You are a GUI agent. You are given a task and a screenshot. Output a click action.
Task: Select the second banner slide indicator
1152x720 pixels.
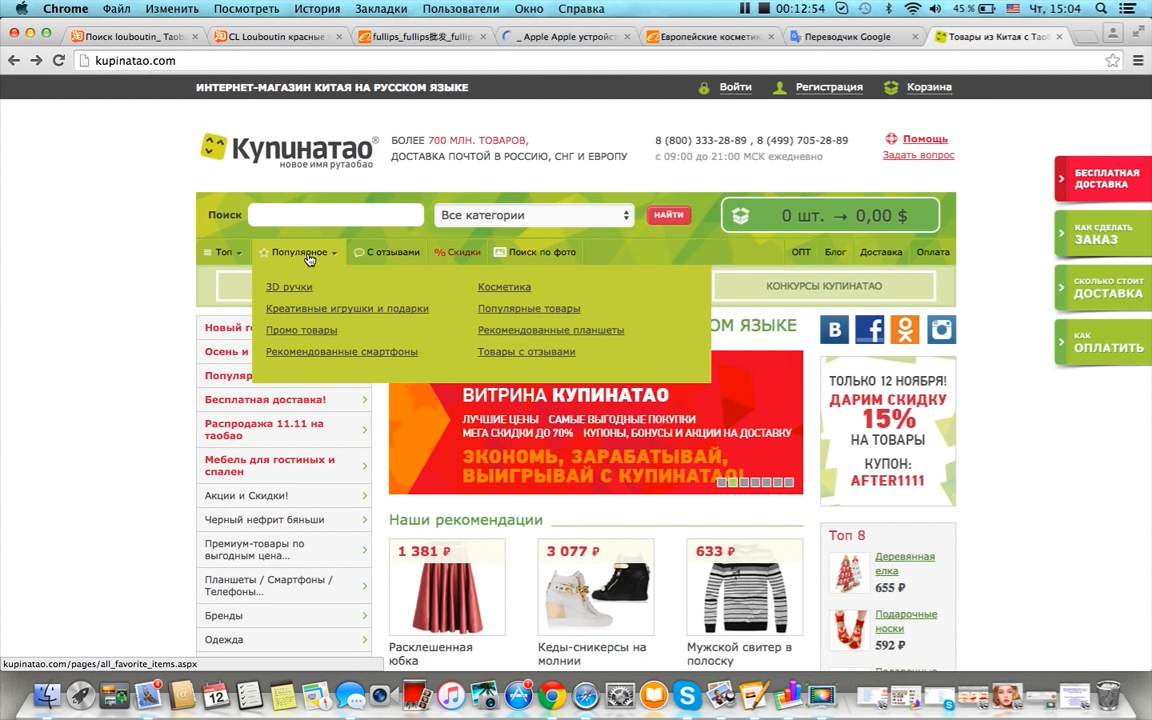pos(732,483)
